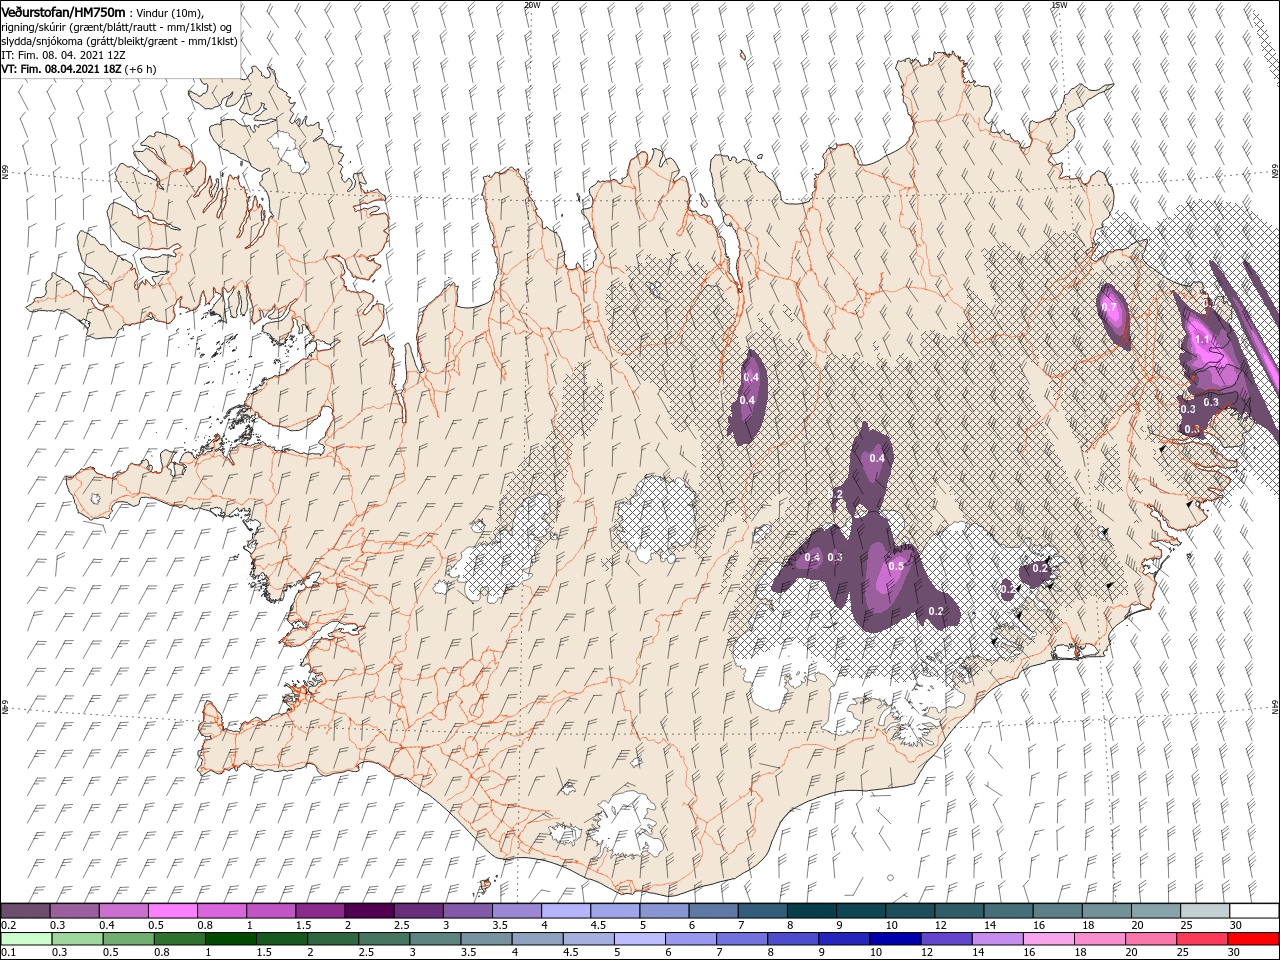Click the 0.7 precipitation value on the map
This screenshot has height=960, width=1280.
(x=1109, y=309)
